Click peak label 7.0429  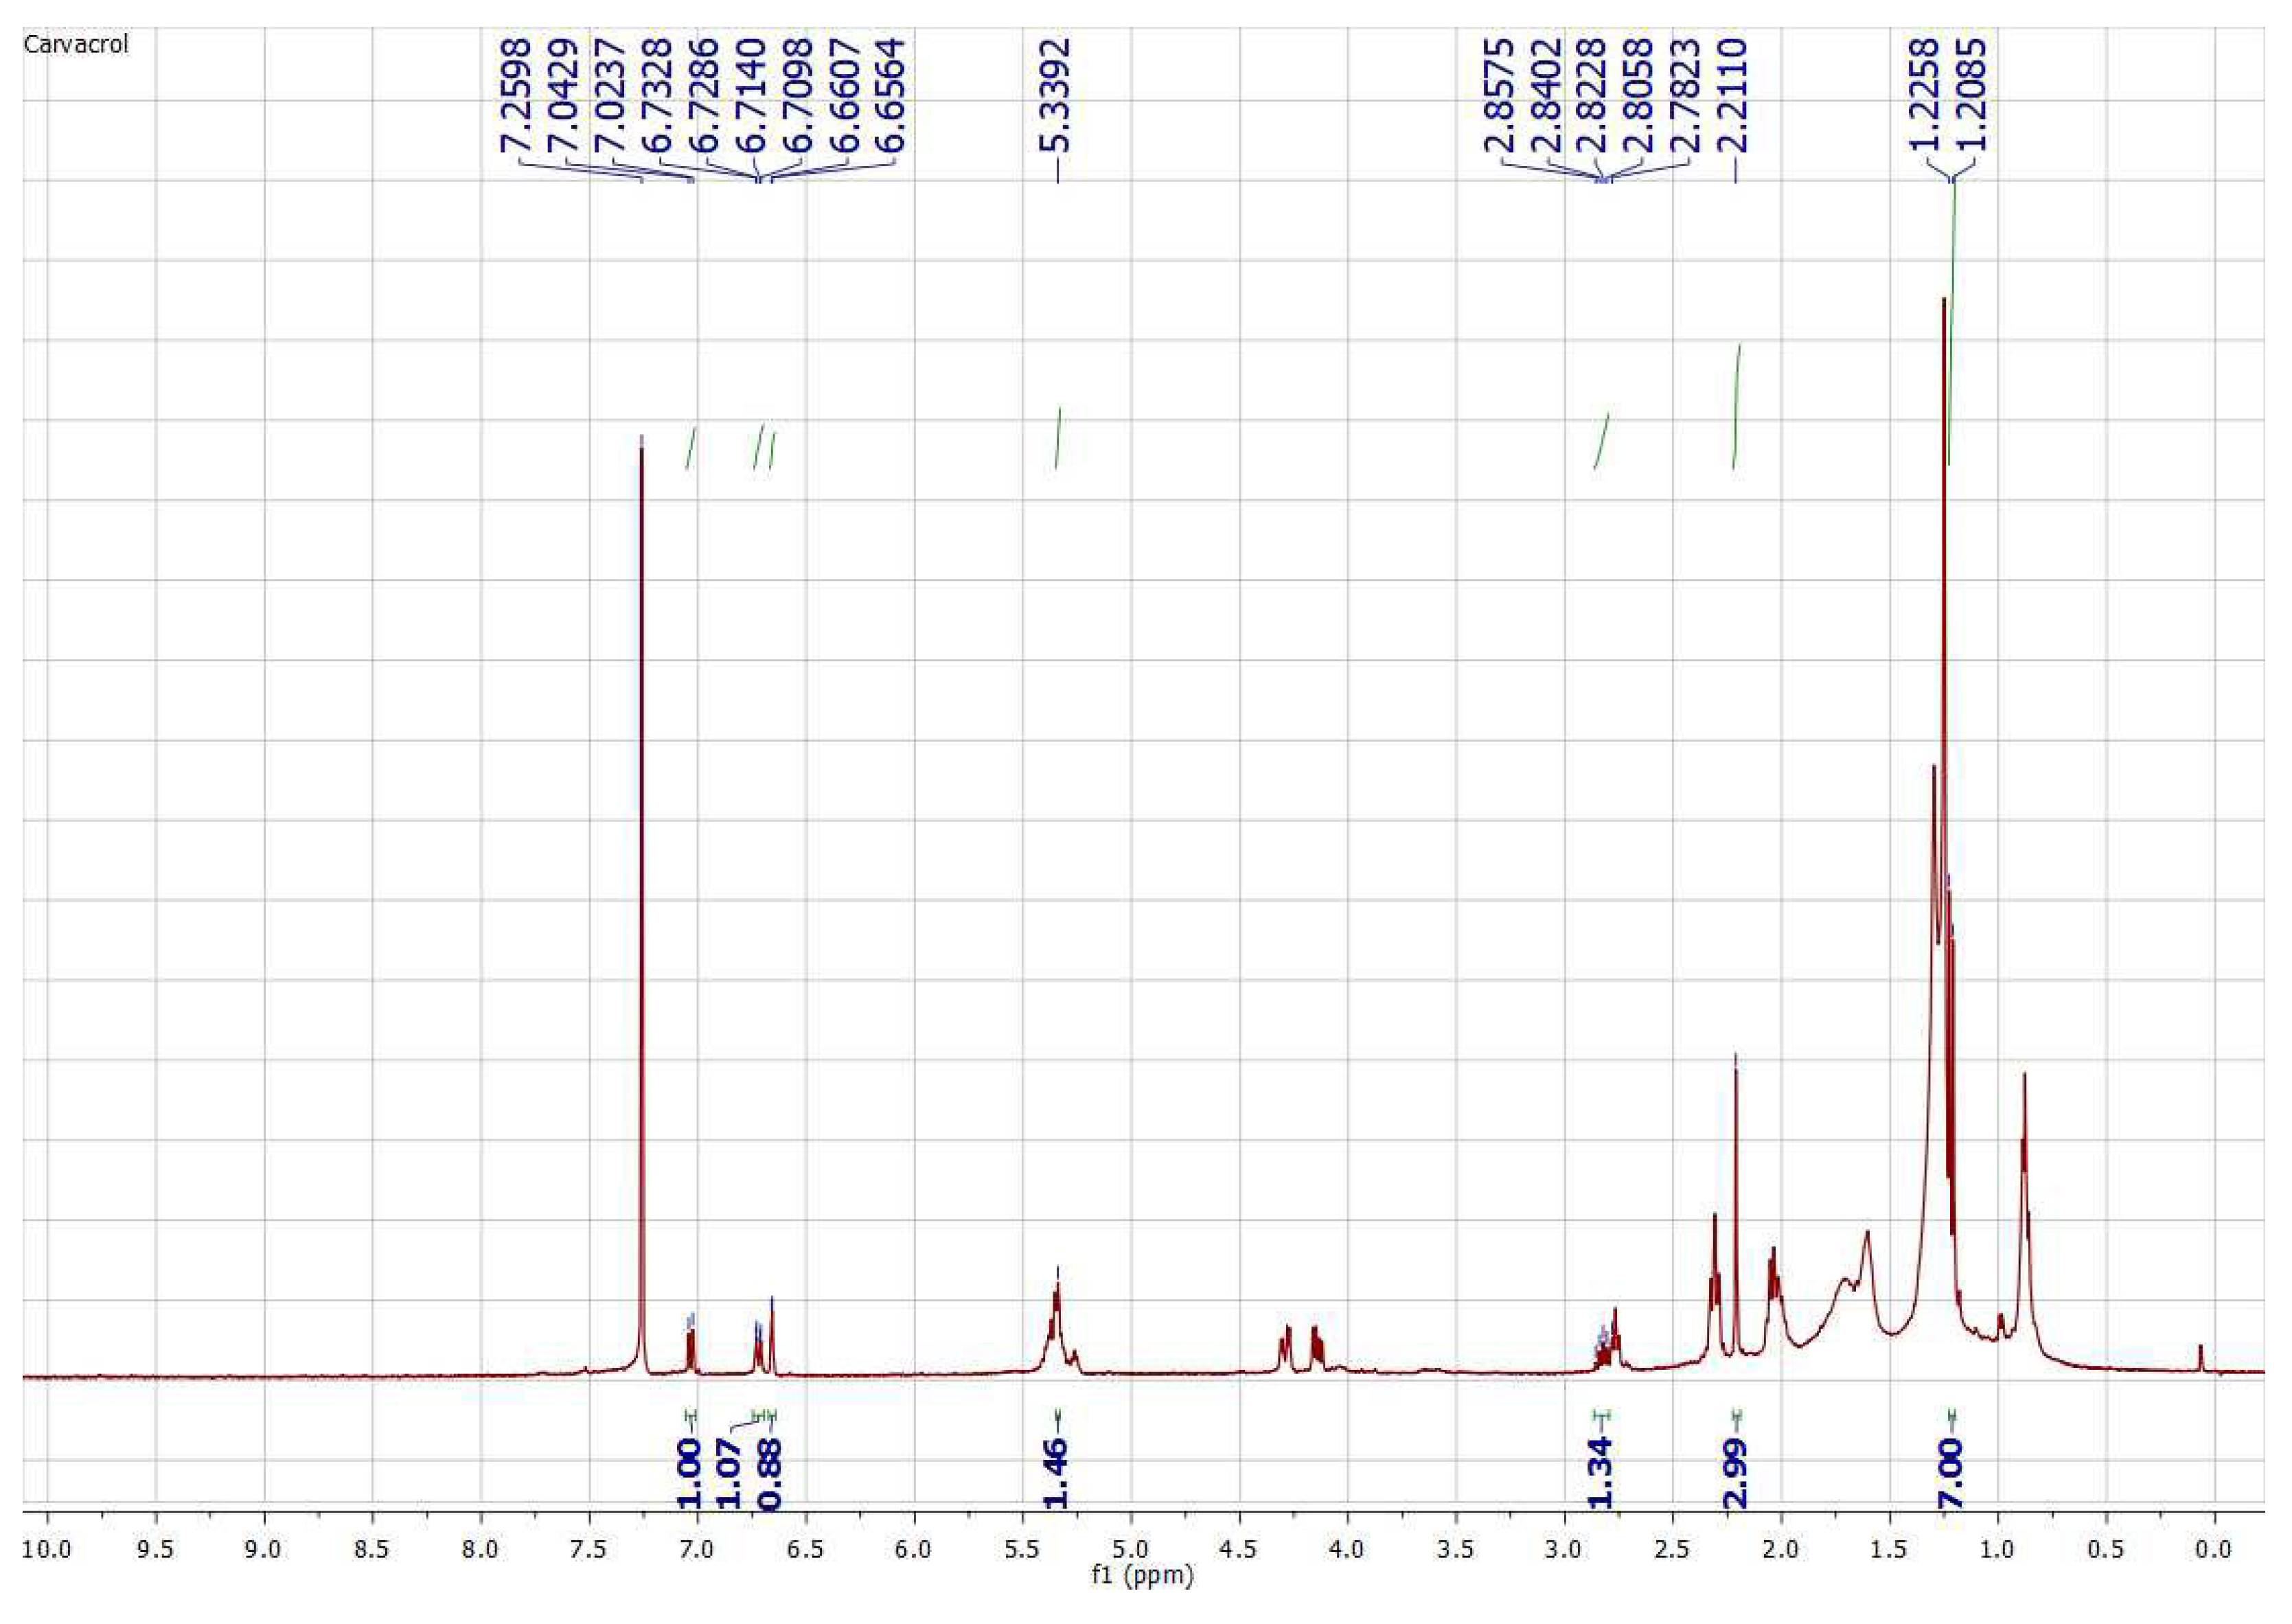coord(563,96)
